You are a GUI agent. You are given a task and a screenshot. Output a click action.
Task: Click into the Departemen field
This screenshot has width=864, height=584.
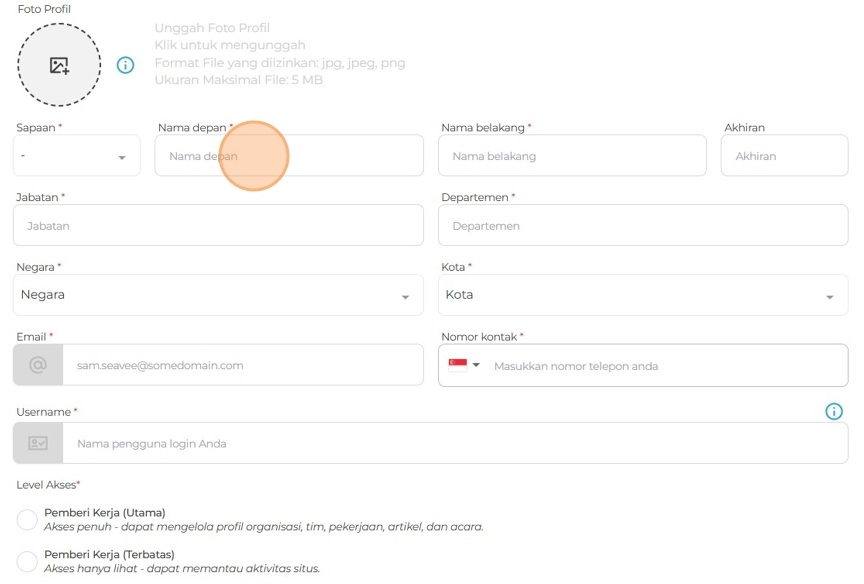click(642, 226)
